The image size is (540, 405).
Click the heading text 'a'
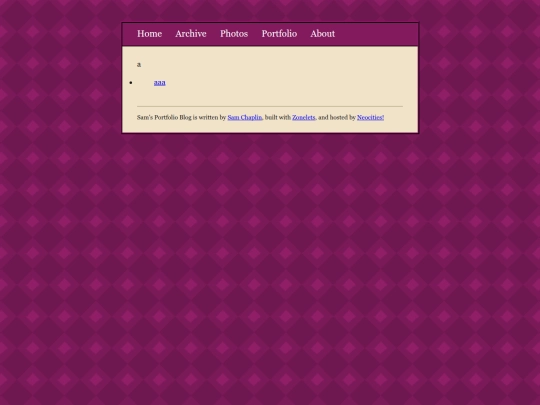139,64
